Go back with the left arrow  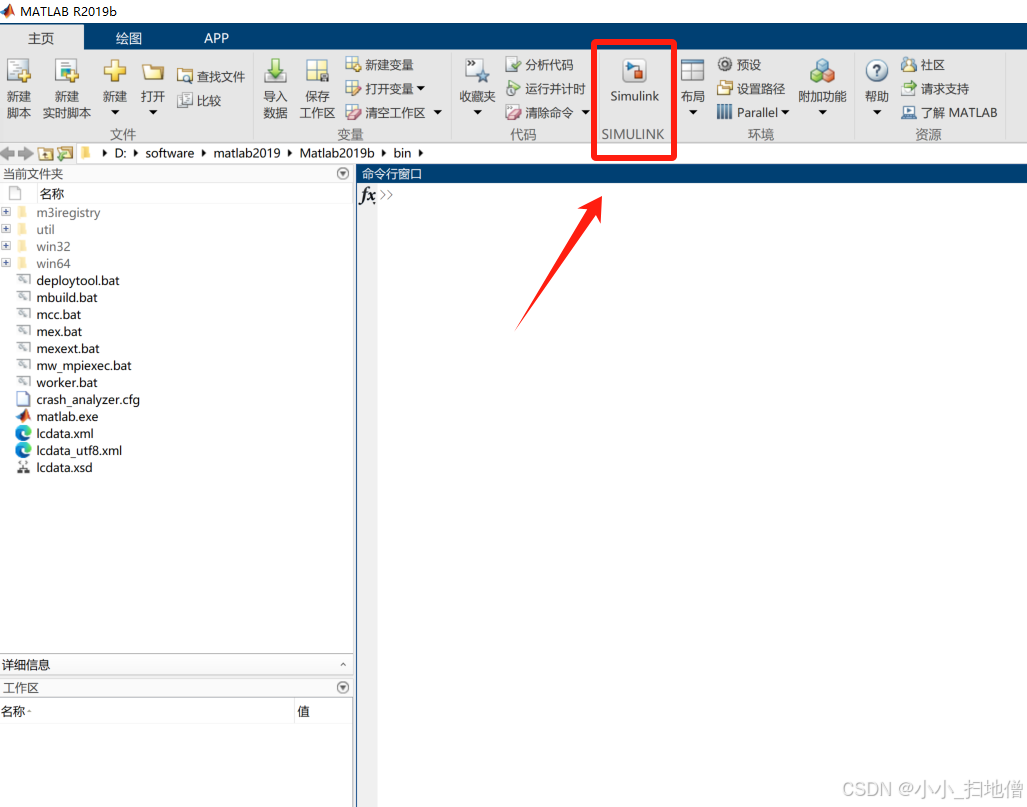point(8,153)
